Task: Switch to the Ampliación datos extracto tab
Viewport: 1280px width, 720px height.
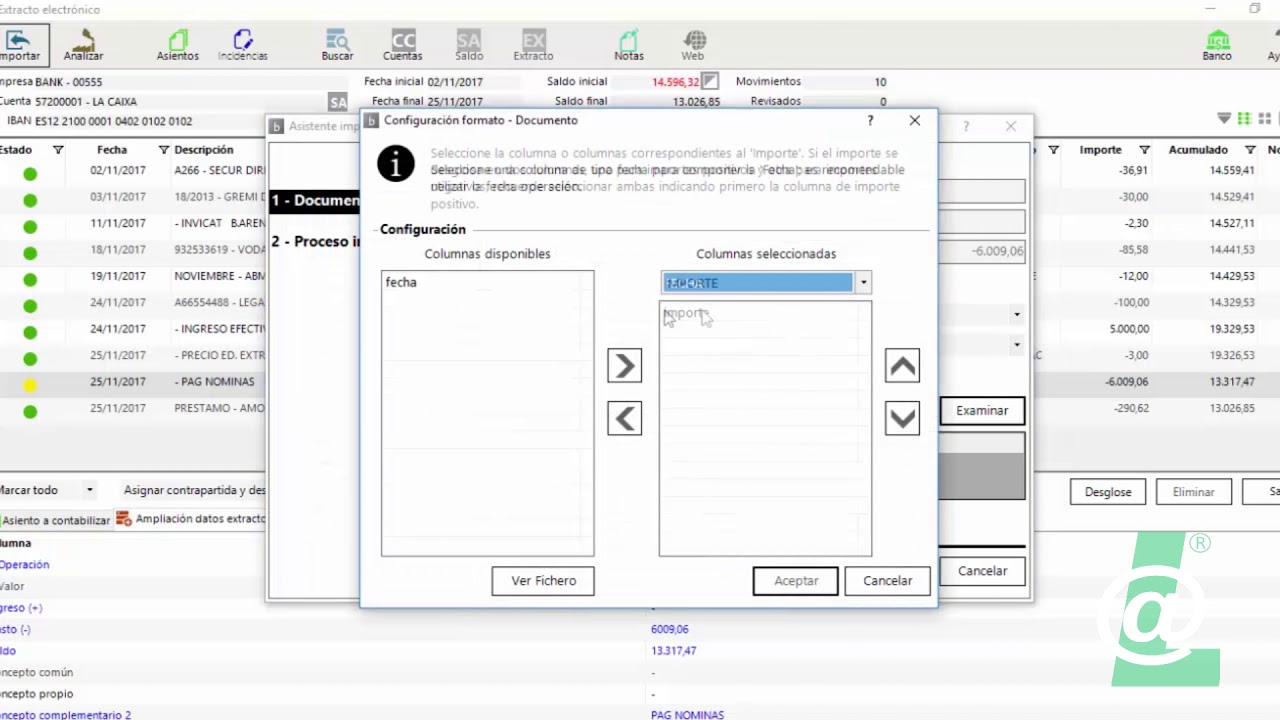Action: 191,519
